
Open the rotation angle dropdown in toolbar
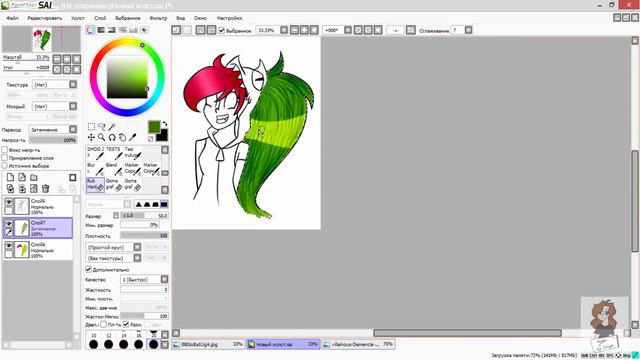pos(348,30)
